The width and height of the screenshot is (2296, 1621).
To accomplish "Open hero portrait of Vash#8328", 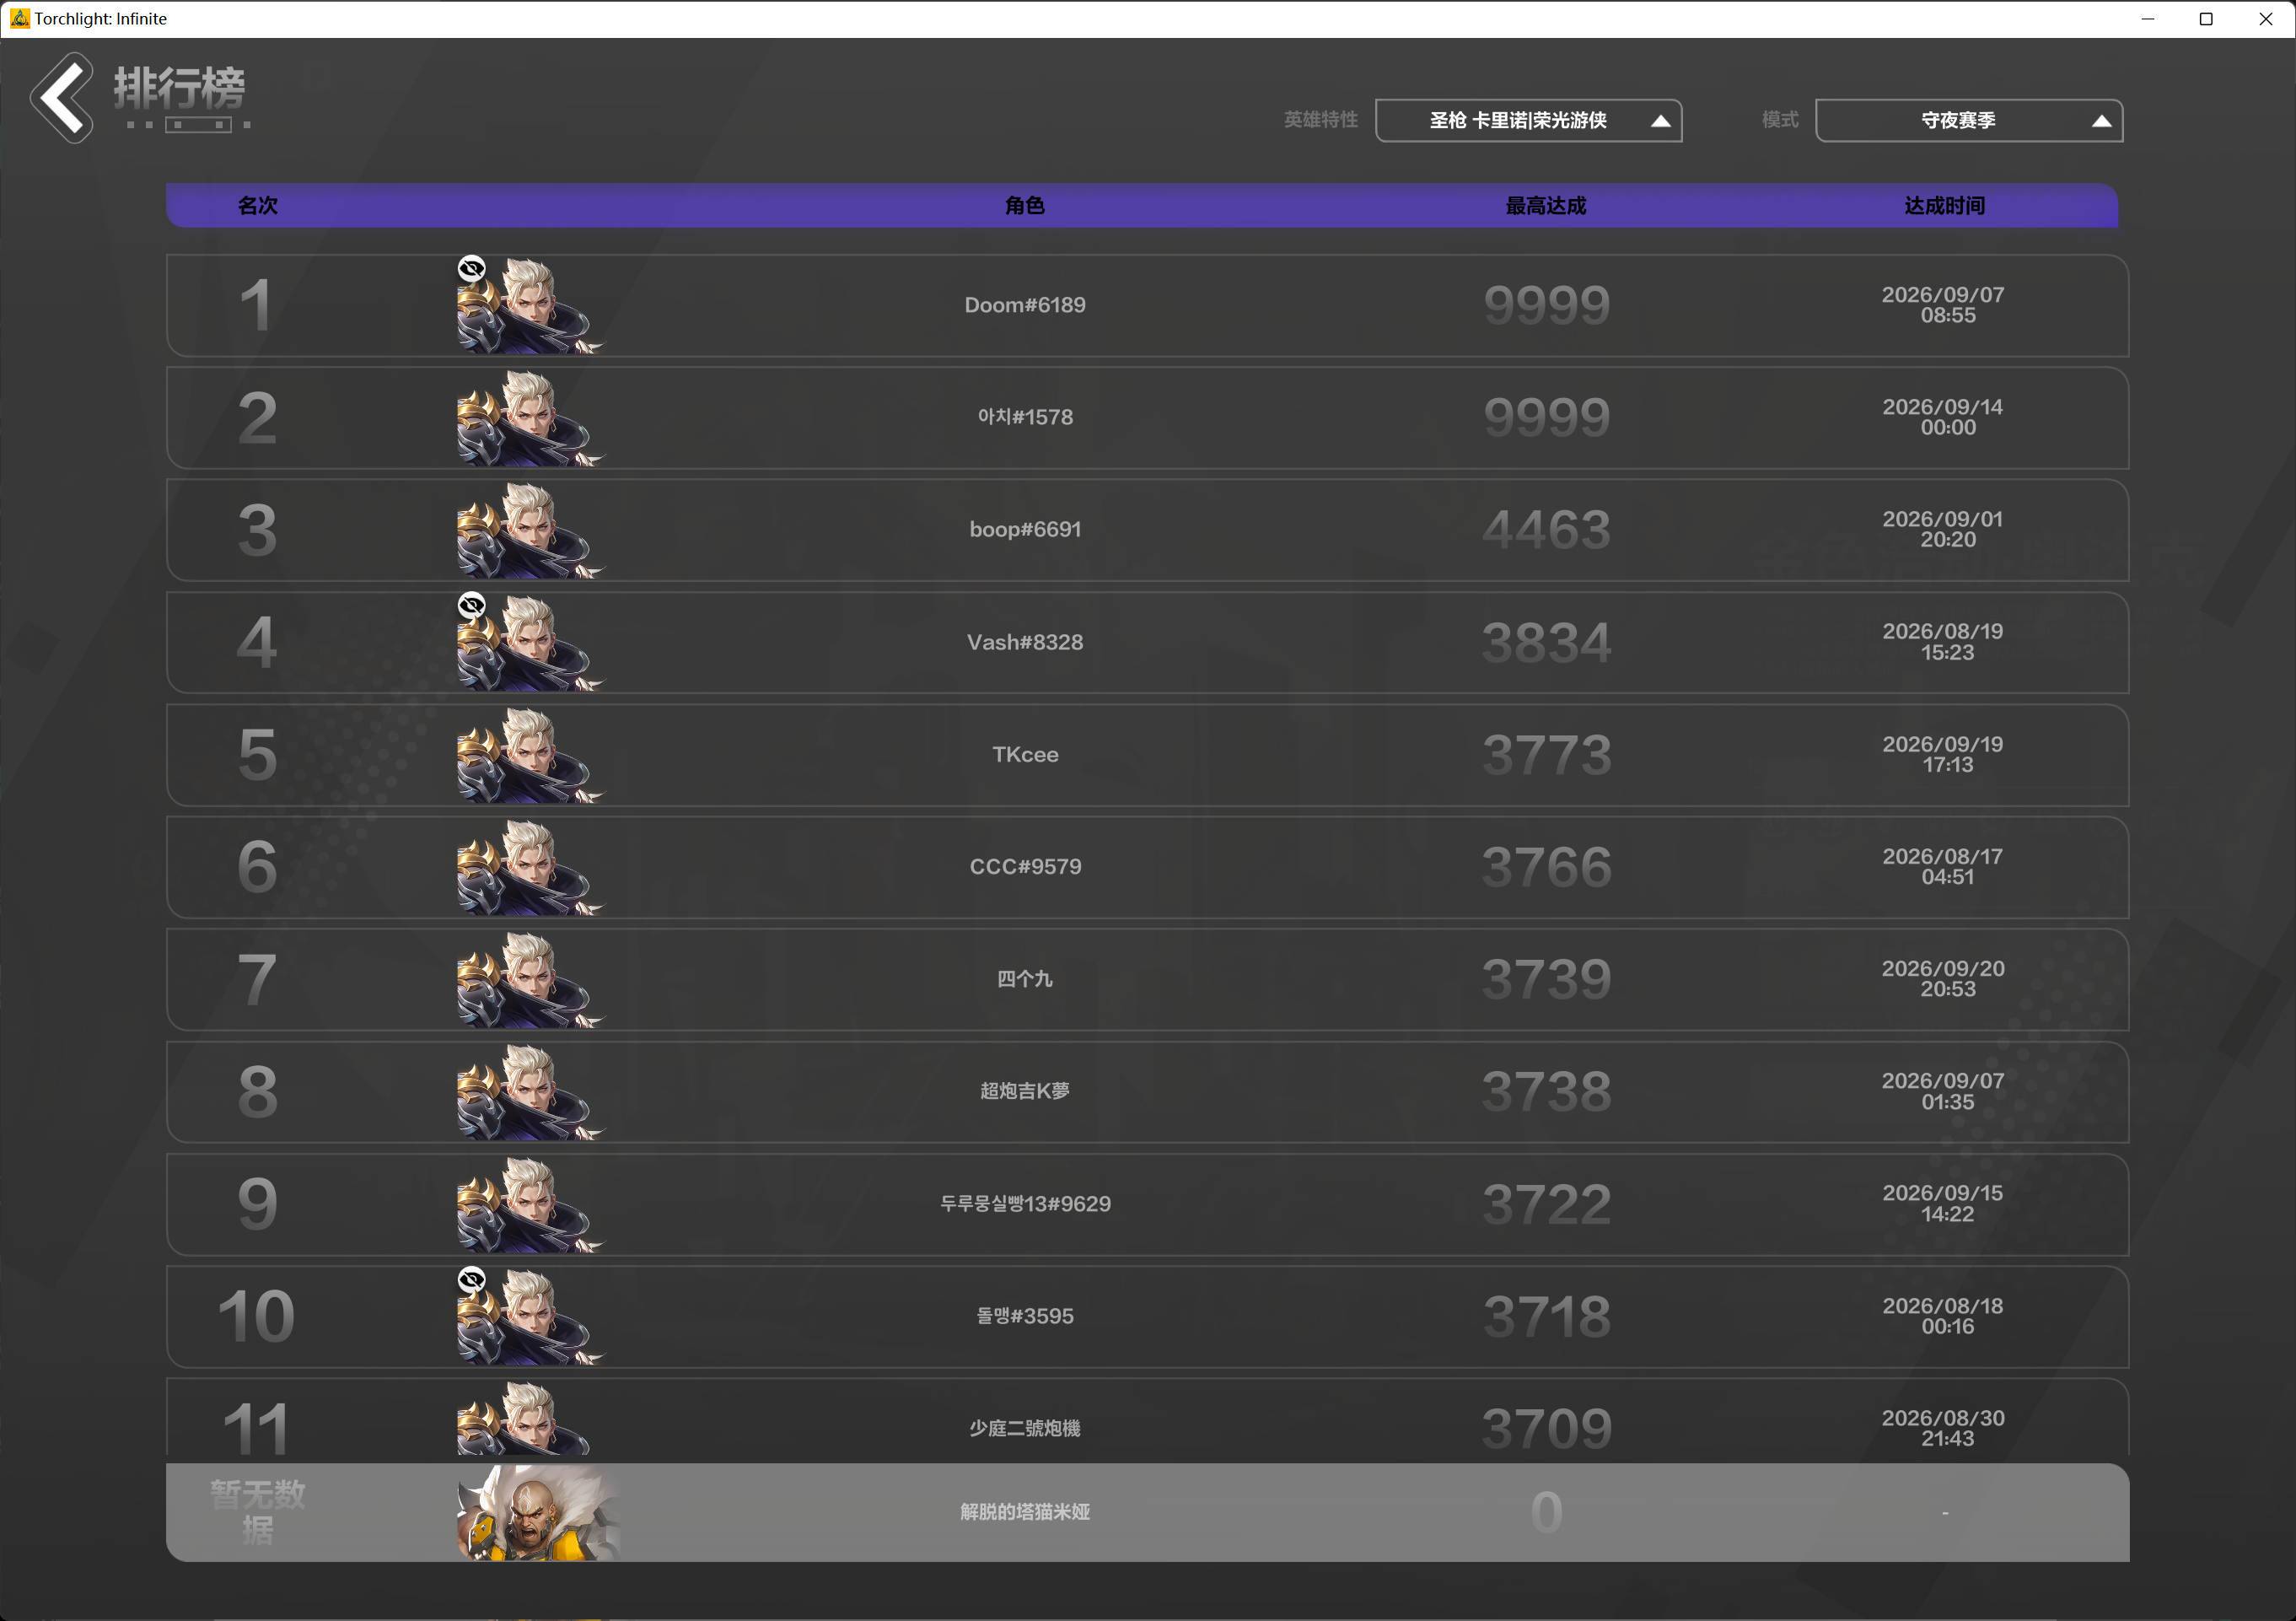I will point(531,643).
